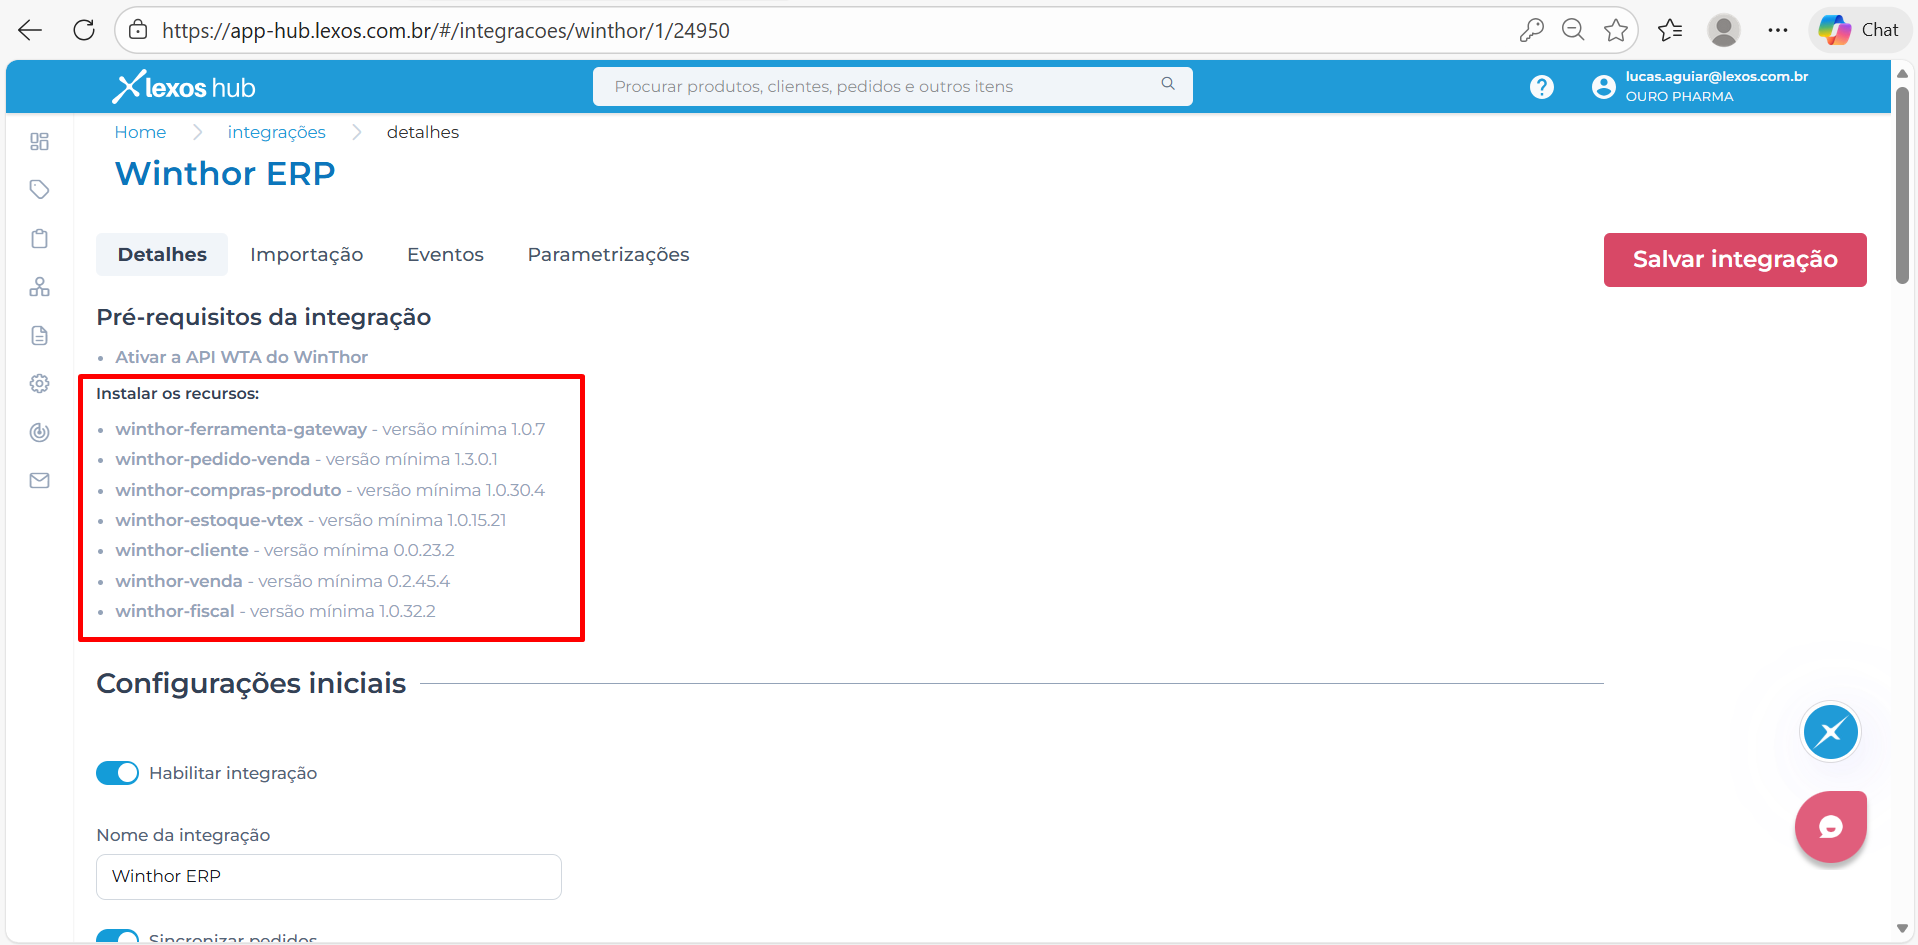Click 'OURO PHARMA' company name

point(1679,97)
